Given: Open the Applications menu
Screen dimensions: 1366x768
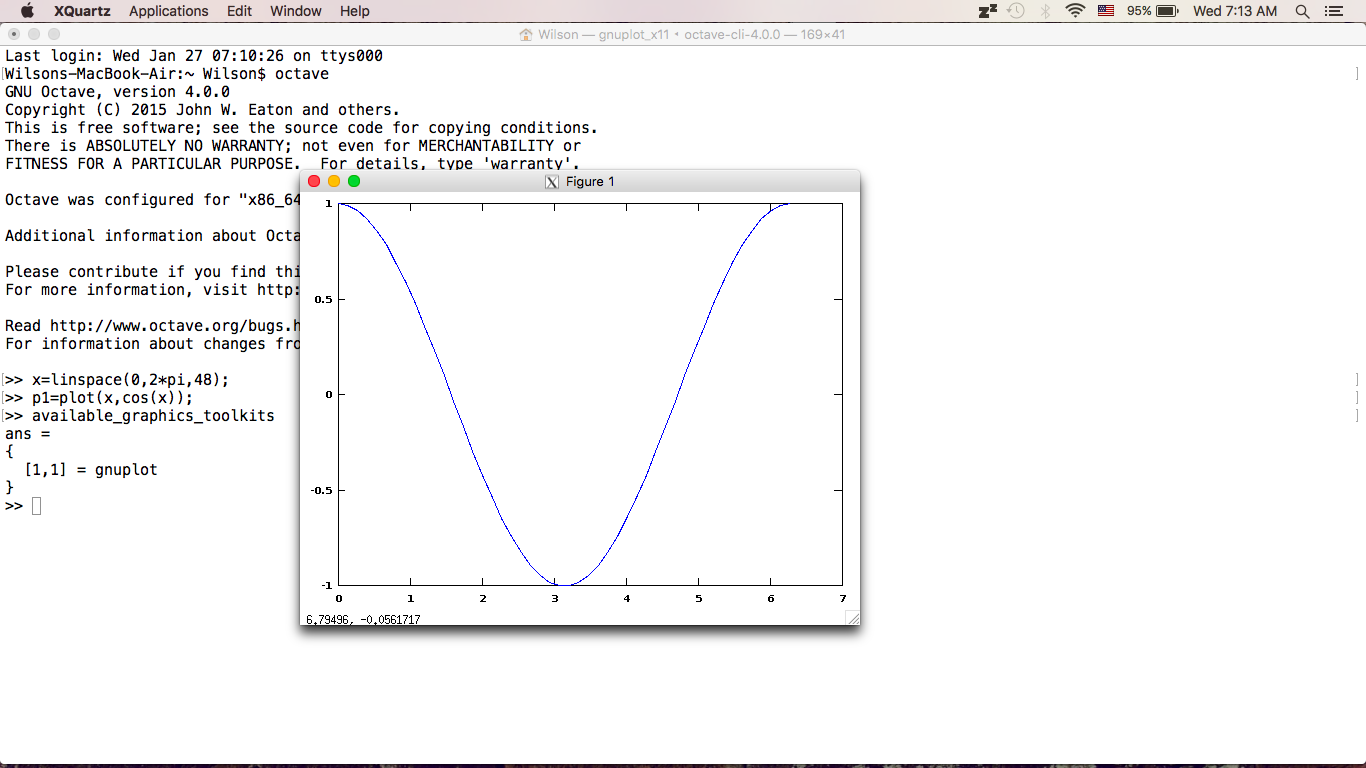Looking at the screenshot, I should point(169,11).
